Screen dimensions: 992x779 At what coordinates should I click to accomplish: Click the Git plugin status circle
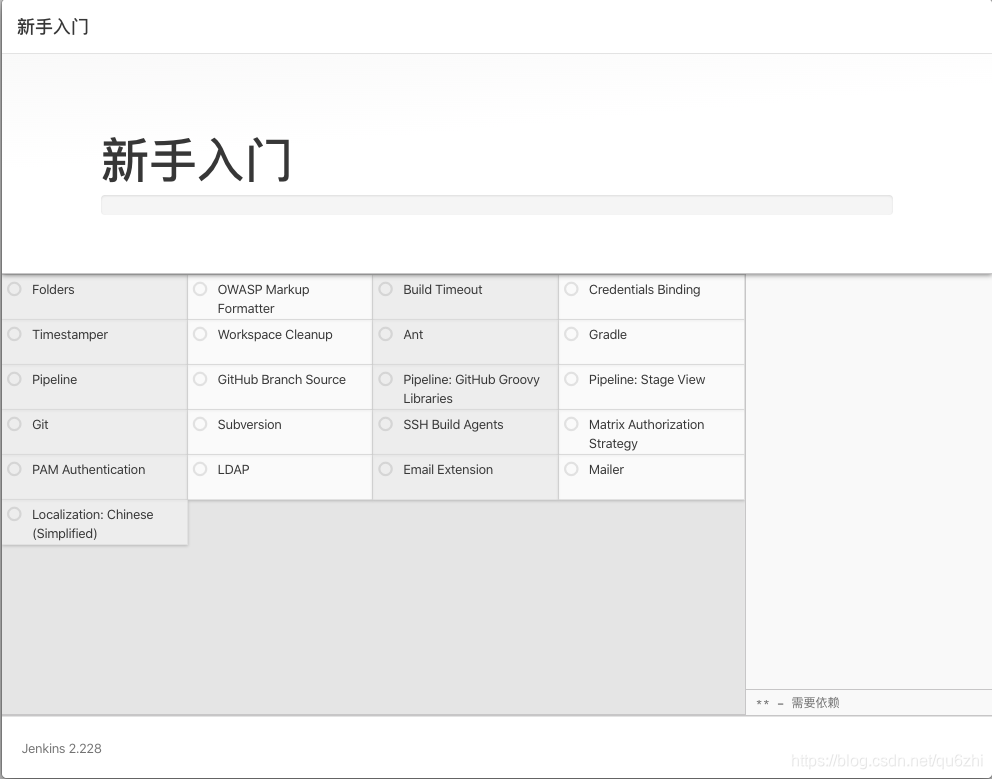(x=15, y=424)
